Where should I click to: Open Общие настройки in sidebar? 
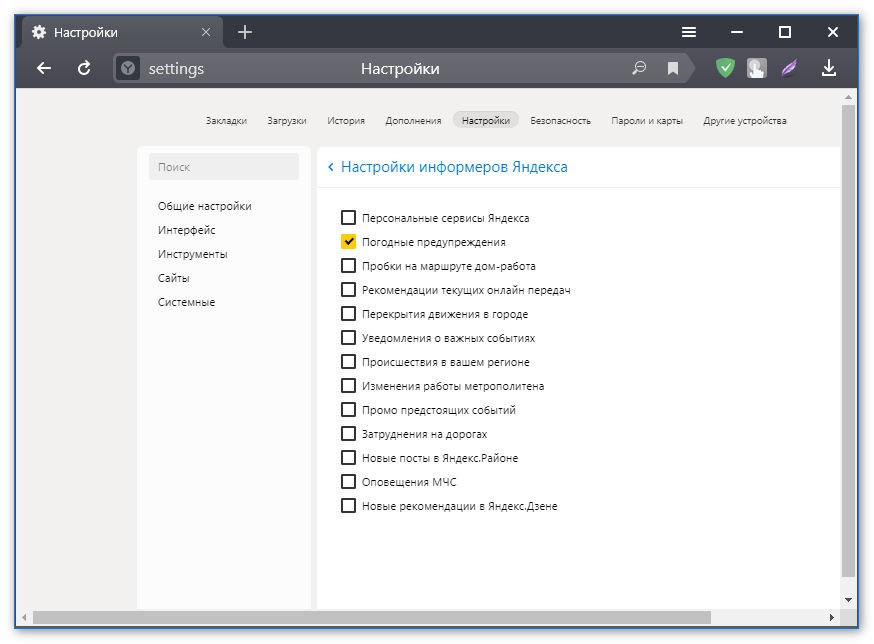[x=205, y=206]
